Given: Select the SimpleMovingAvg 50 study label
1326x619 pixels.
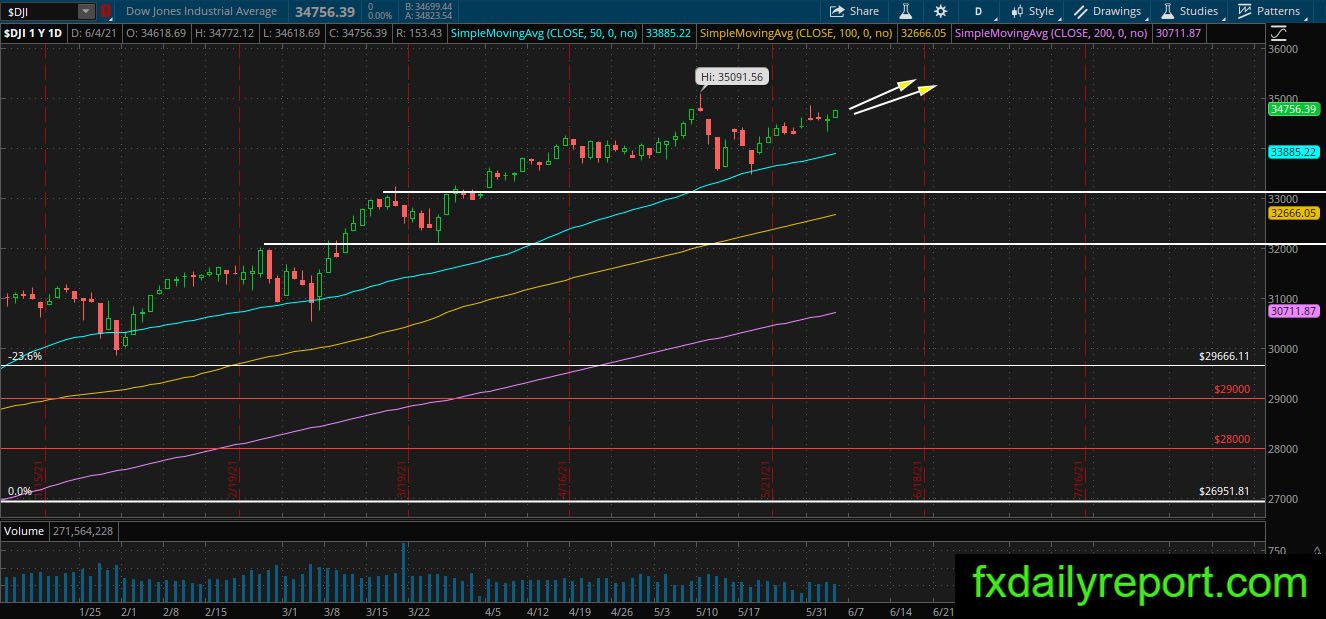Looking at the screenshot, I should pyautogui.click(x=544, y=33).
